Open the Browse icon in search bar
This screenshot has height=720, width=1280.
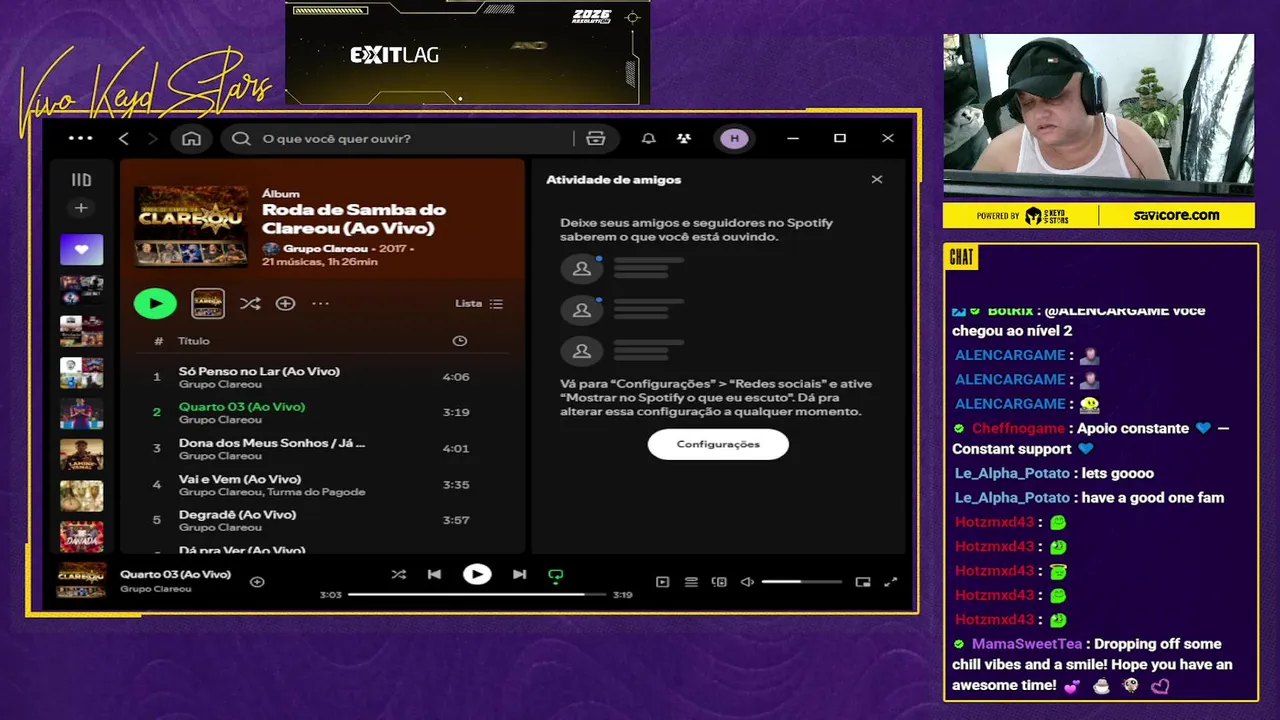click(596, 138)
